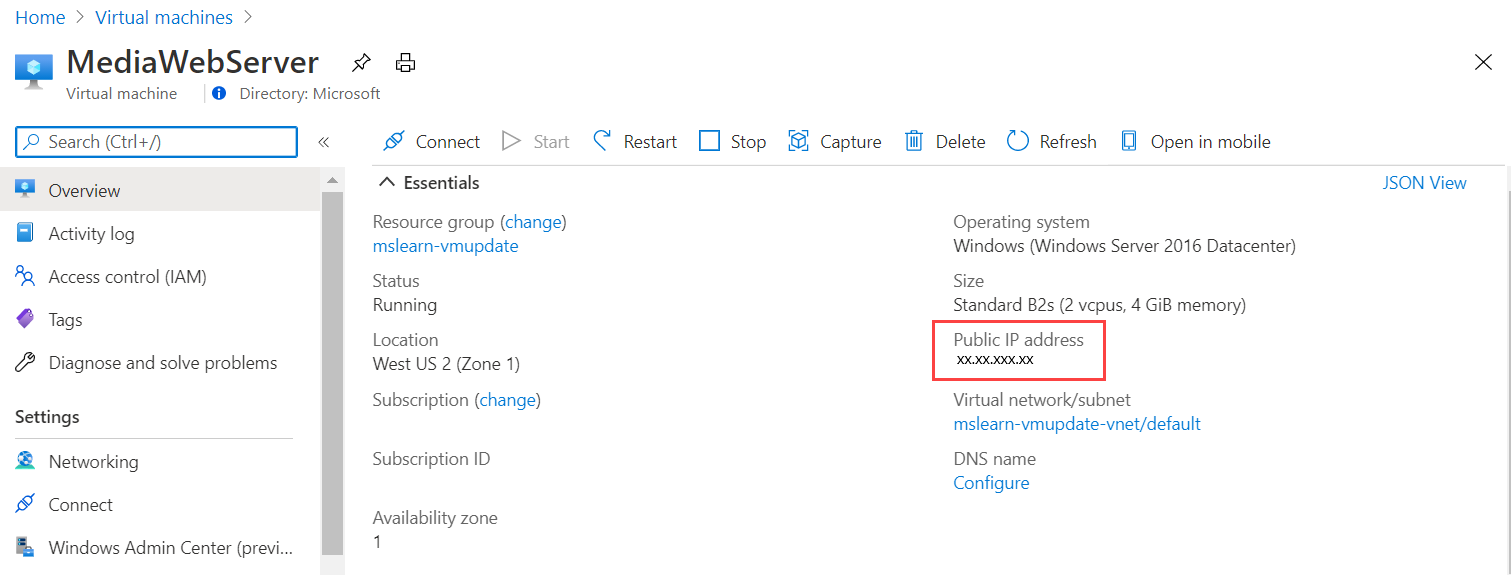Click the Delete trash icon
The image size is (1511, 575).
[x=914, y=141]
